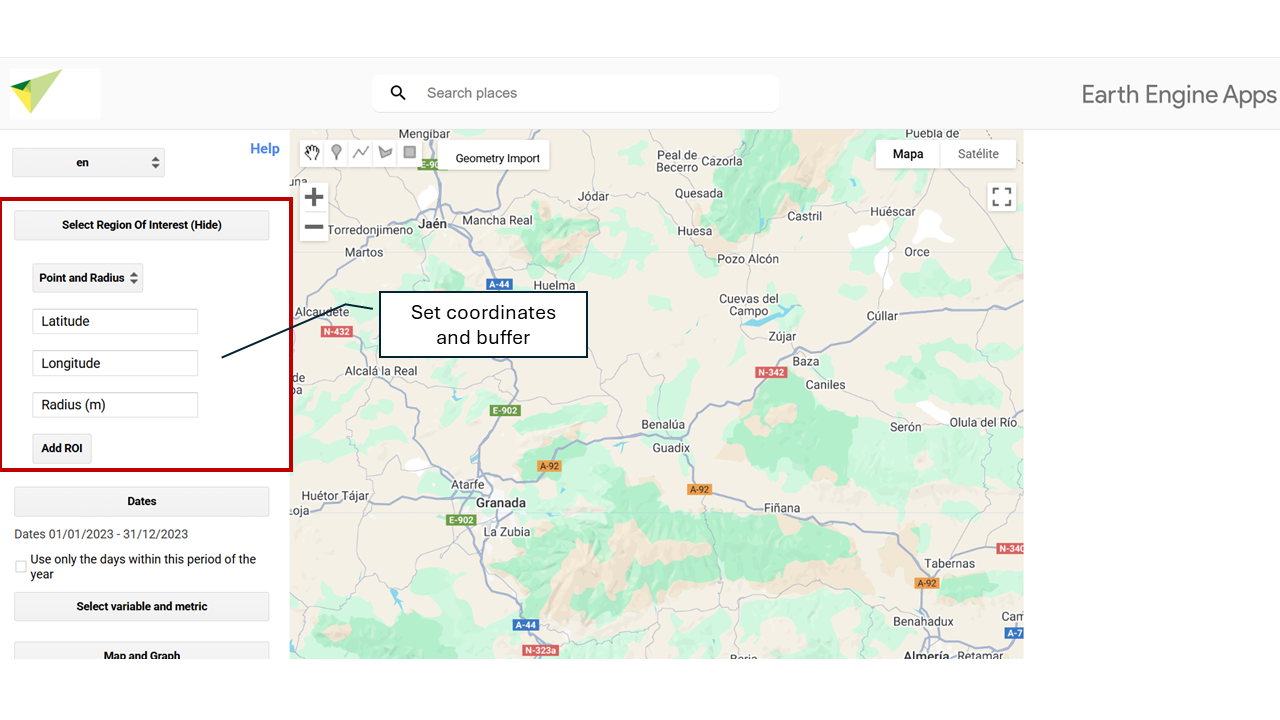The image size is (1280, 720).
Task: Select the polygon shape drawing tool
Action: pyautogui.click(x=385, y=153)
